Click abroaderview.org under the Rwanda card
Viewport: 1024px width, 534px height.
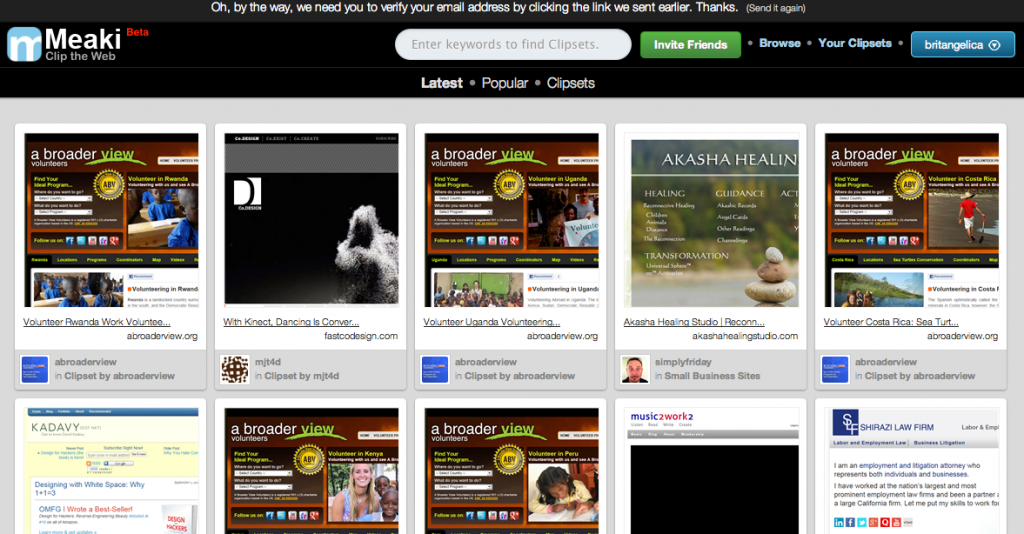[x=162, y=336]
